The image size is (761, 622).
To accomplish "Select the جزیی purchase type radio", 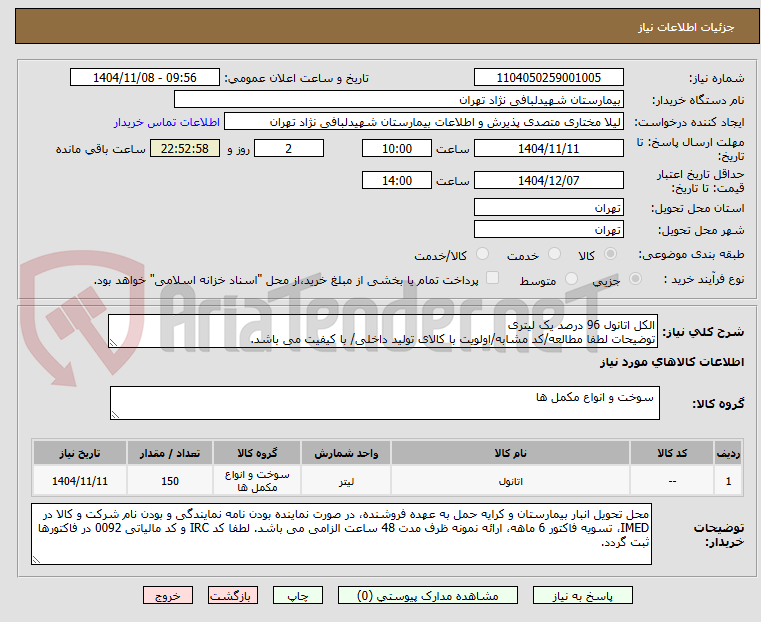I will click(635, 279).
